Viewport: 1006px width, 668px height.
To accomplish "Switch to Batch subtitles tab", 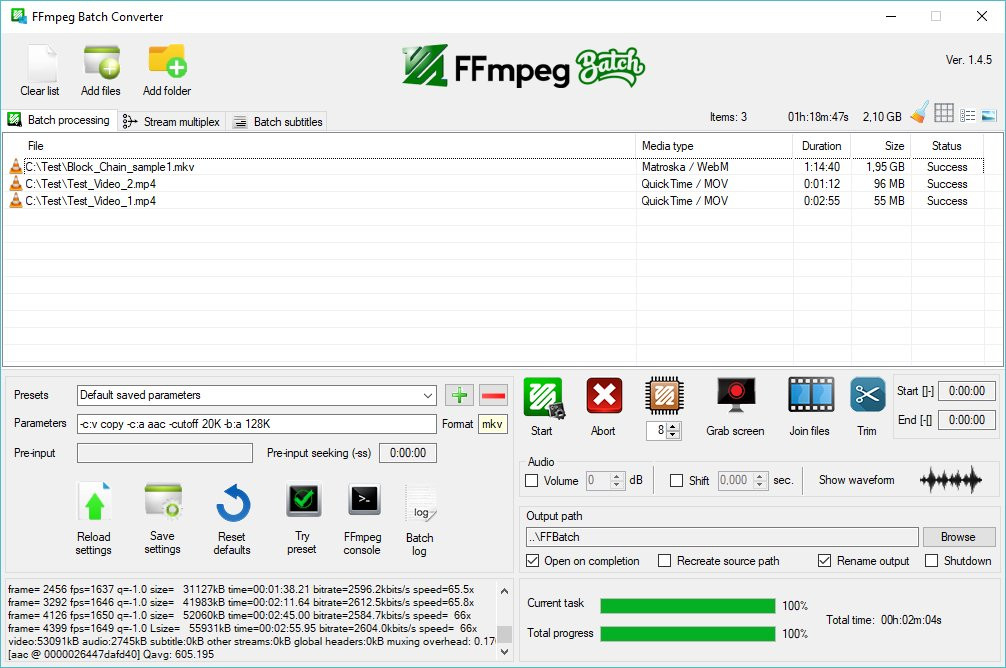I will click(277, 122).
